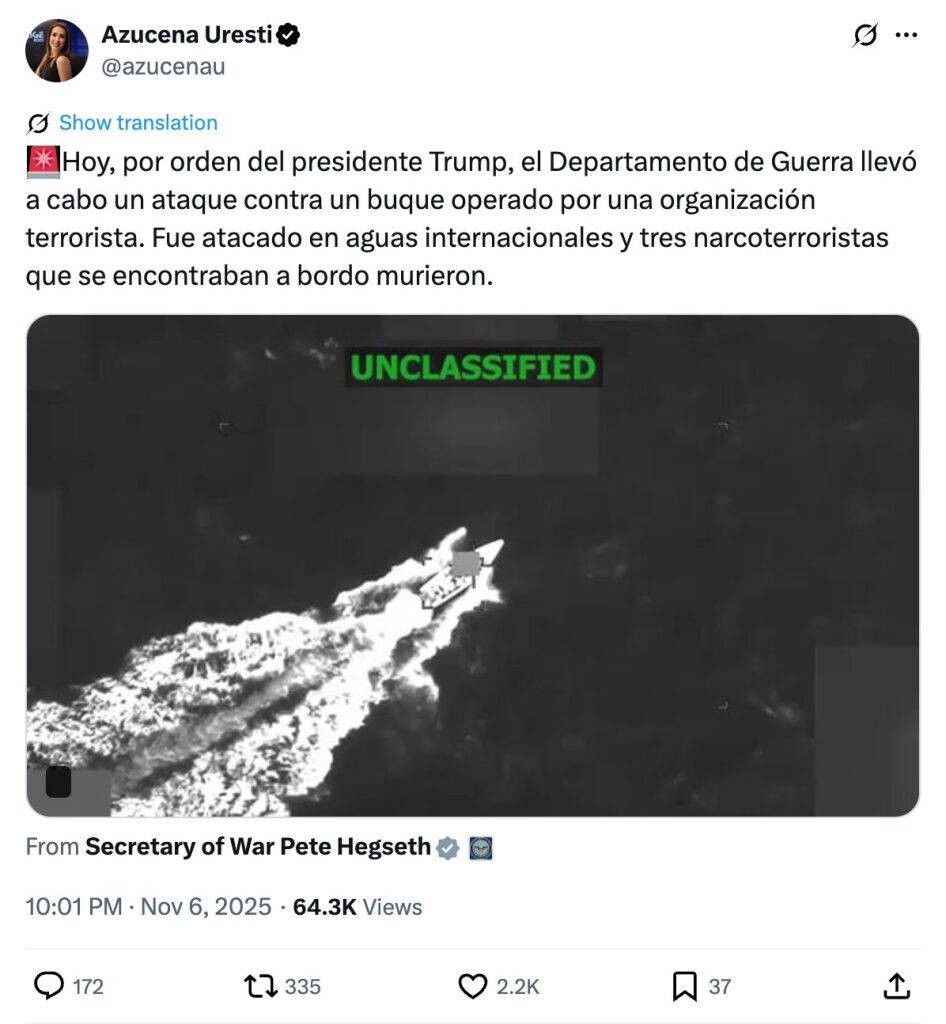View the 64.3K Views analytics
Image resolution: width=946 pixels, height=1024 pixels.
point(357,906)
